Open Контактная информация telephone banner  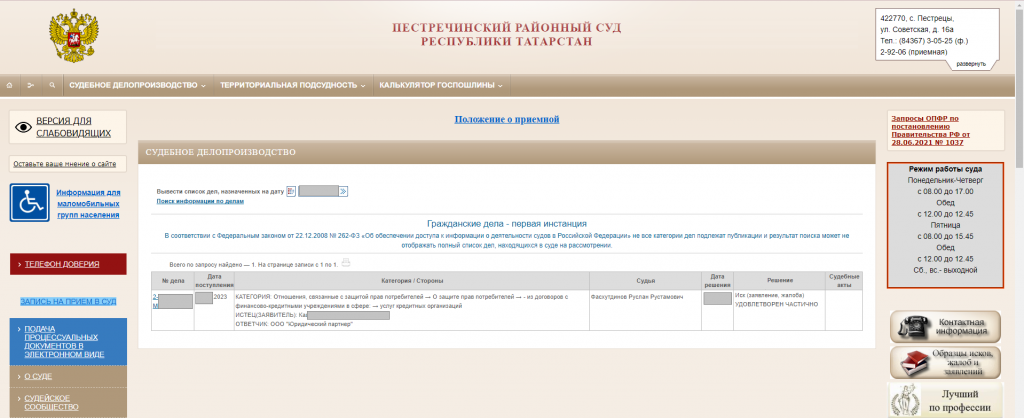click(x=945, y=327)
